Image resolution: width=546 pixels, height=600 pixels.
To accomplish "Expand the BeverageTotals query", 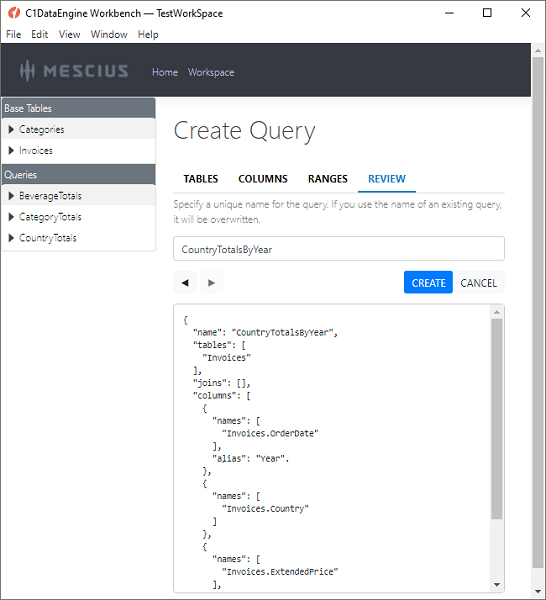I will pyautogui.click(x=11, y=196).
